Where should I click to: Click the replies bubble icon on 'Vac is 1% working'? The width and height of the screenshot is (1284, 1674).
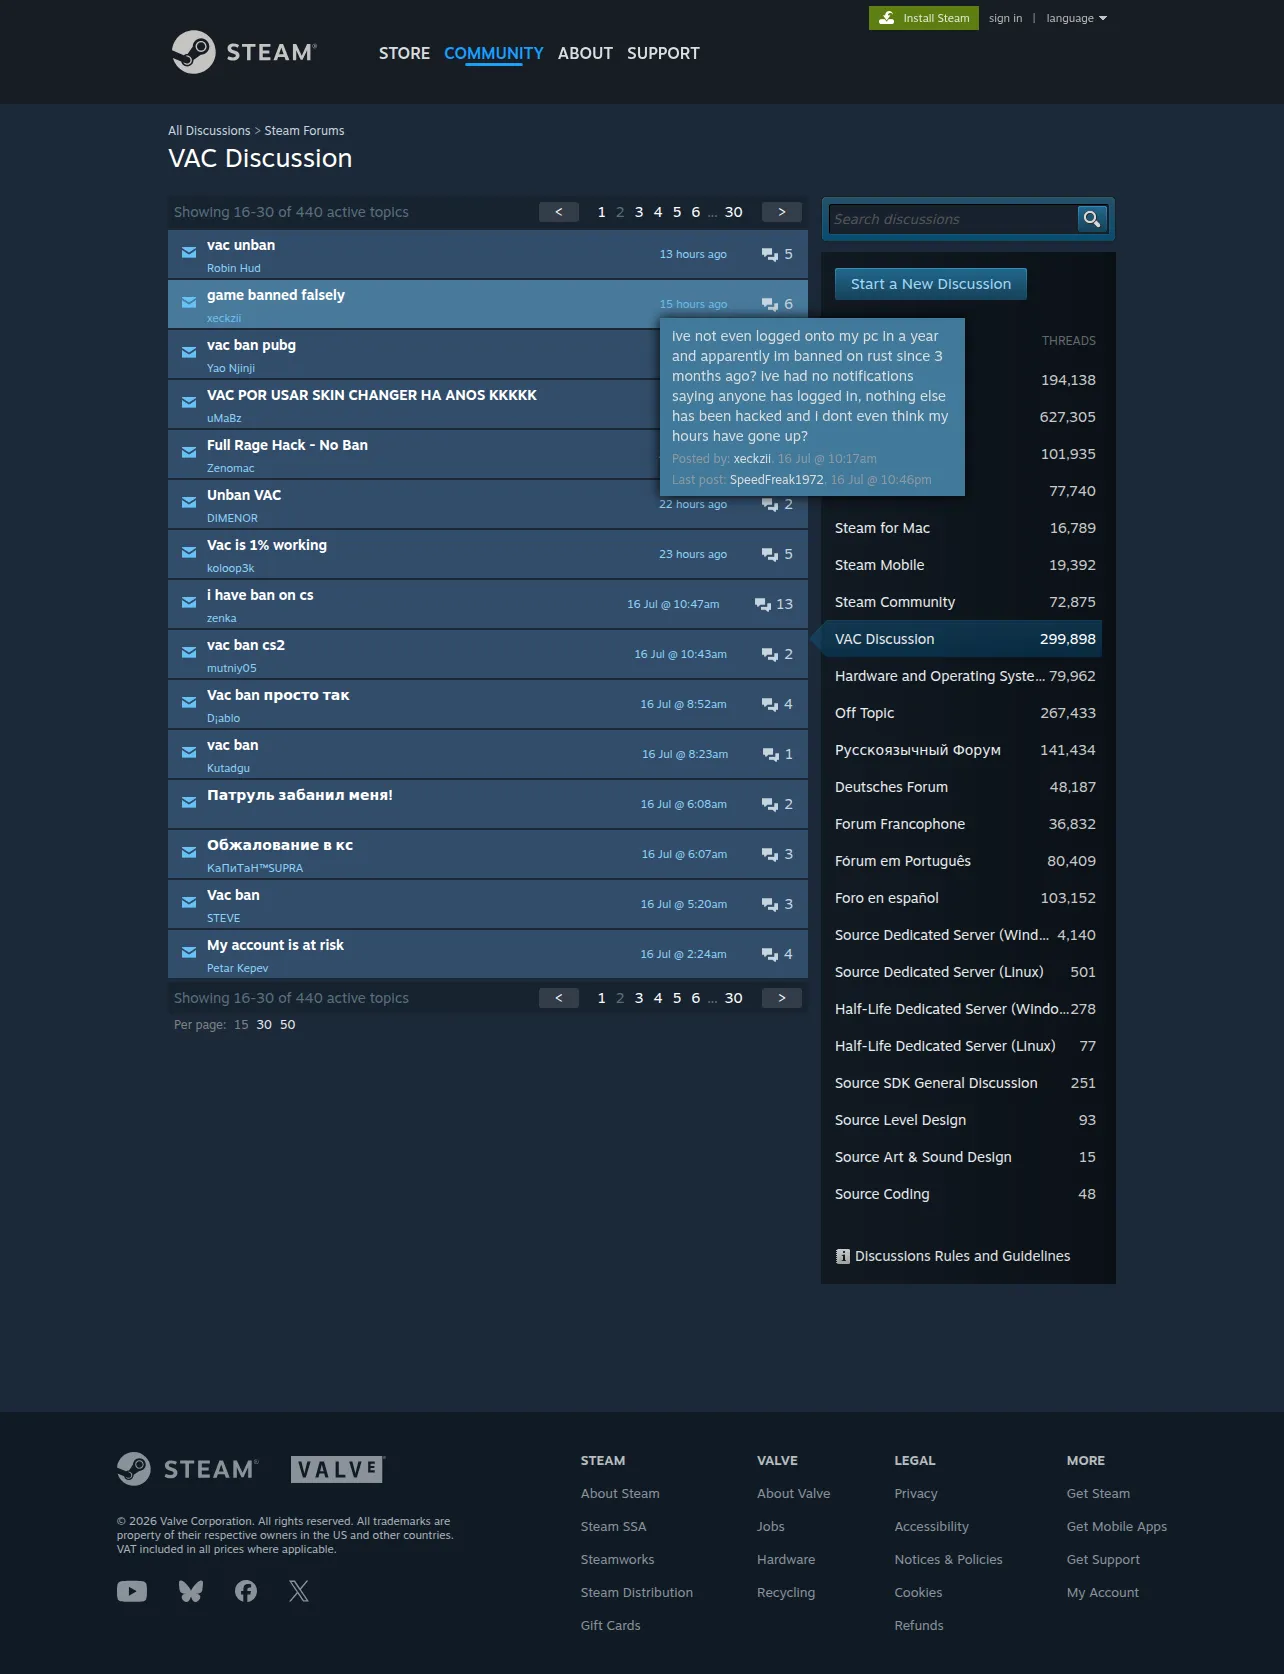(x=770, y=554)
